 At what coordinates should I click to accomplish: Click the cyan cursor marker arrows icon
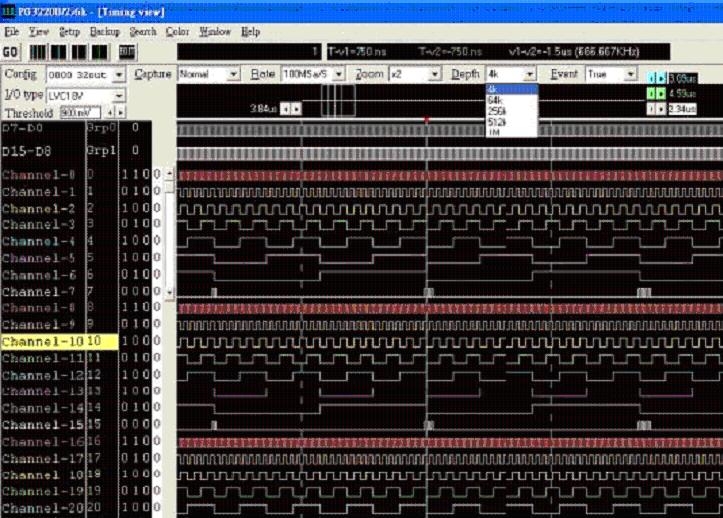click(656, 77)
